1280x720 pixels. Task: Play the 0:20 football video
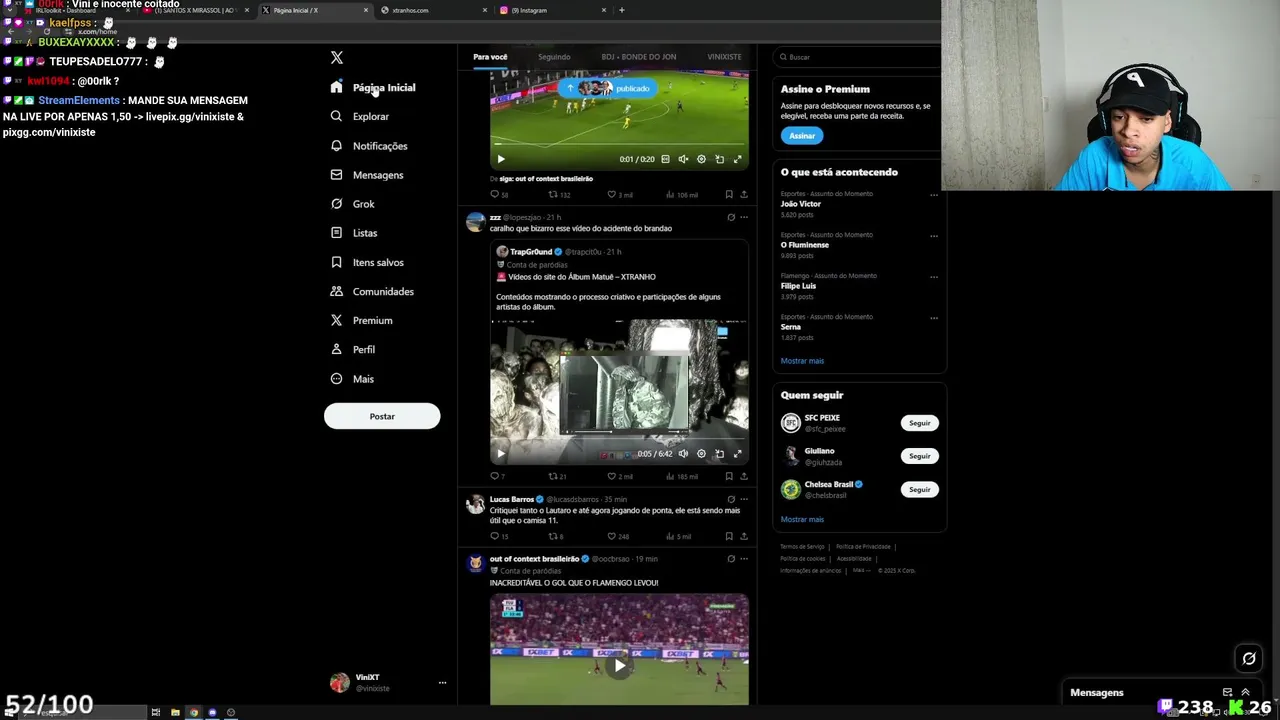point(501,159)
